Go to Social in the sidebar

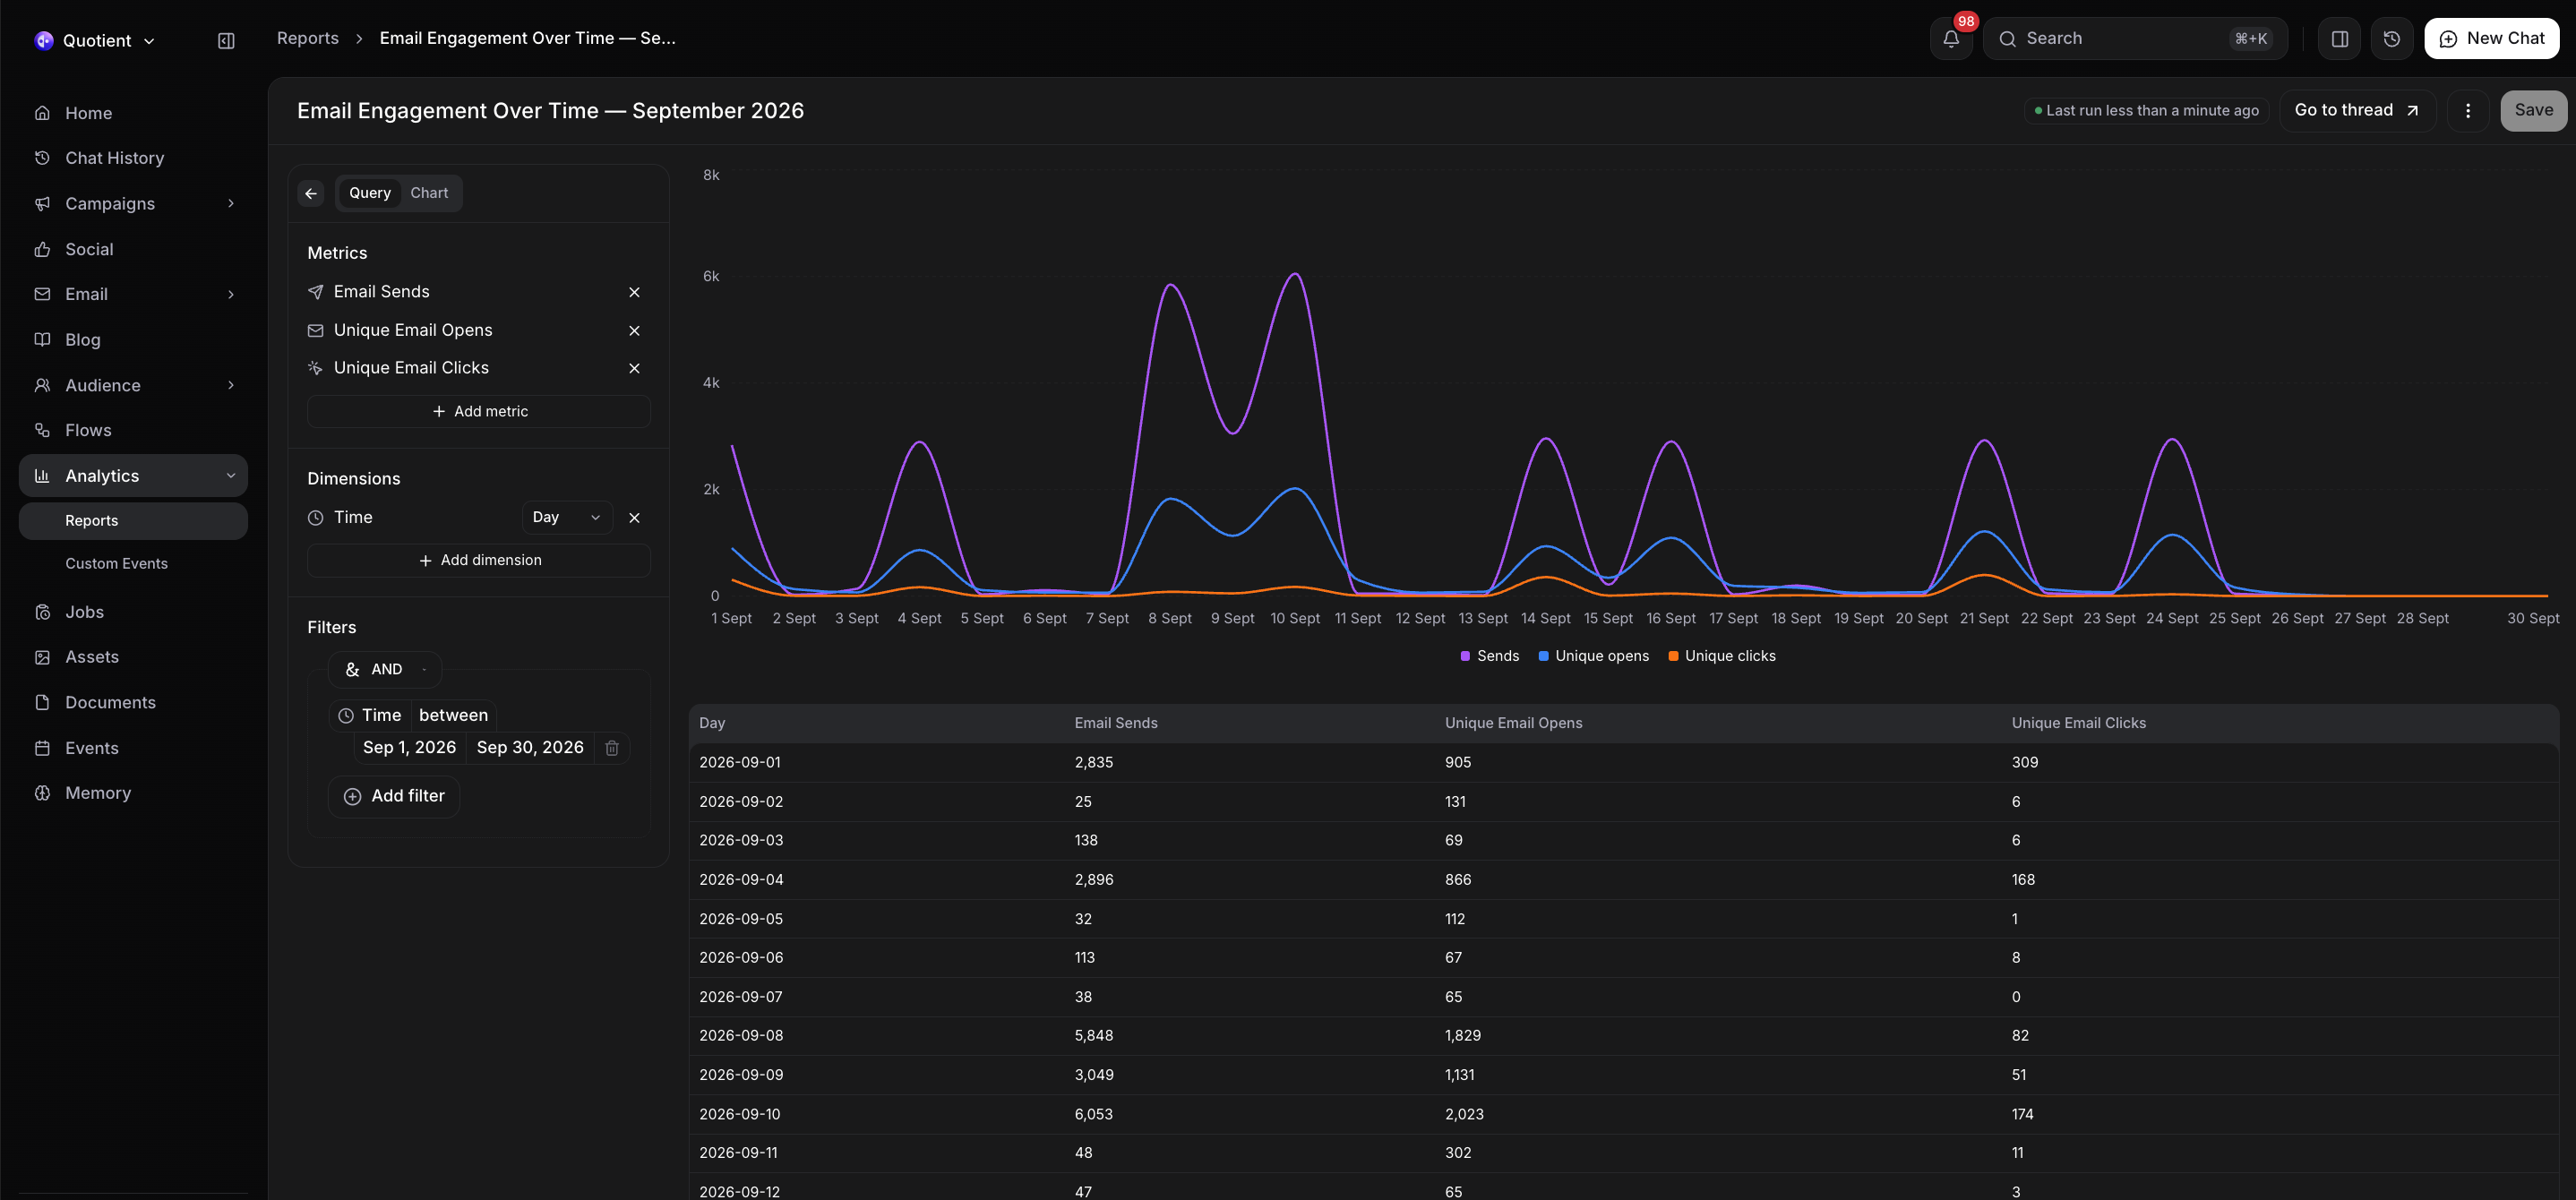point(133,249)
